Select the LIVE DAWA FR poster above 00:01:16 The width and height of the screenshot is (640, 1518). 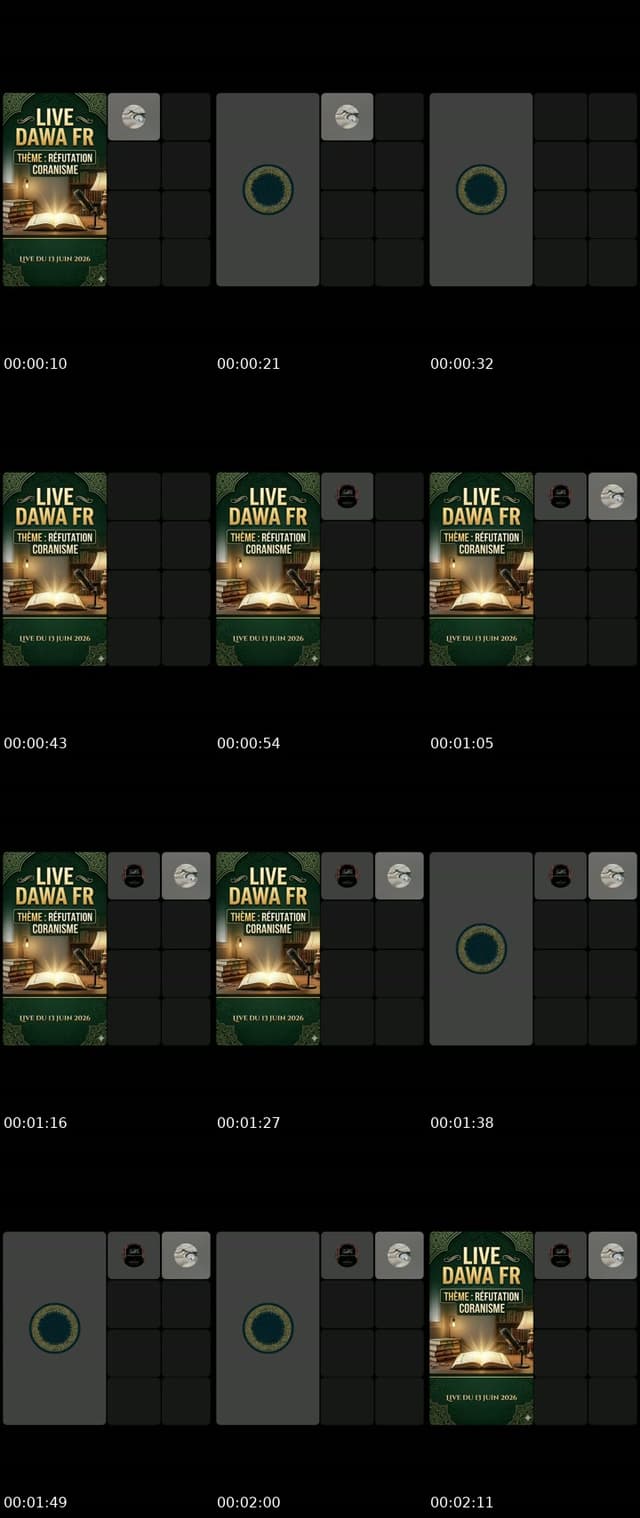coord(55,949)
